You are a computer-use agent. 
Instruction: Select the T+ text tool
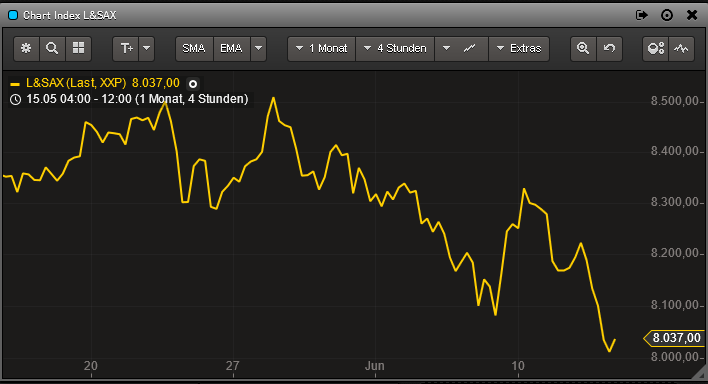(126, 48)
